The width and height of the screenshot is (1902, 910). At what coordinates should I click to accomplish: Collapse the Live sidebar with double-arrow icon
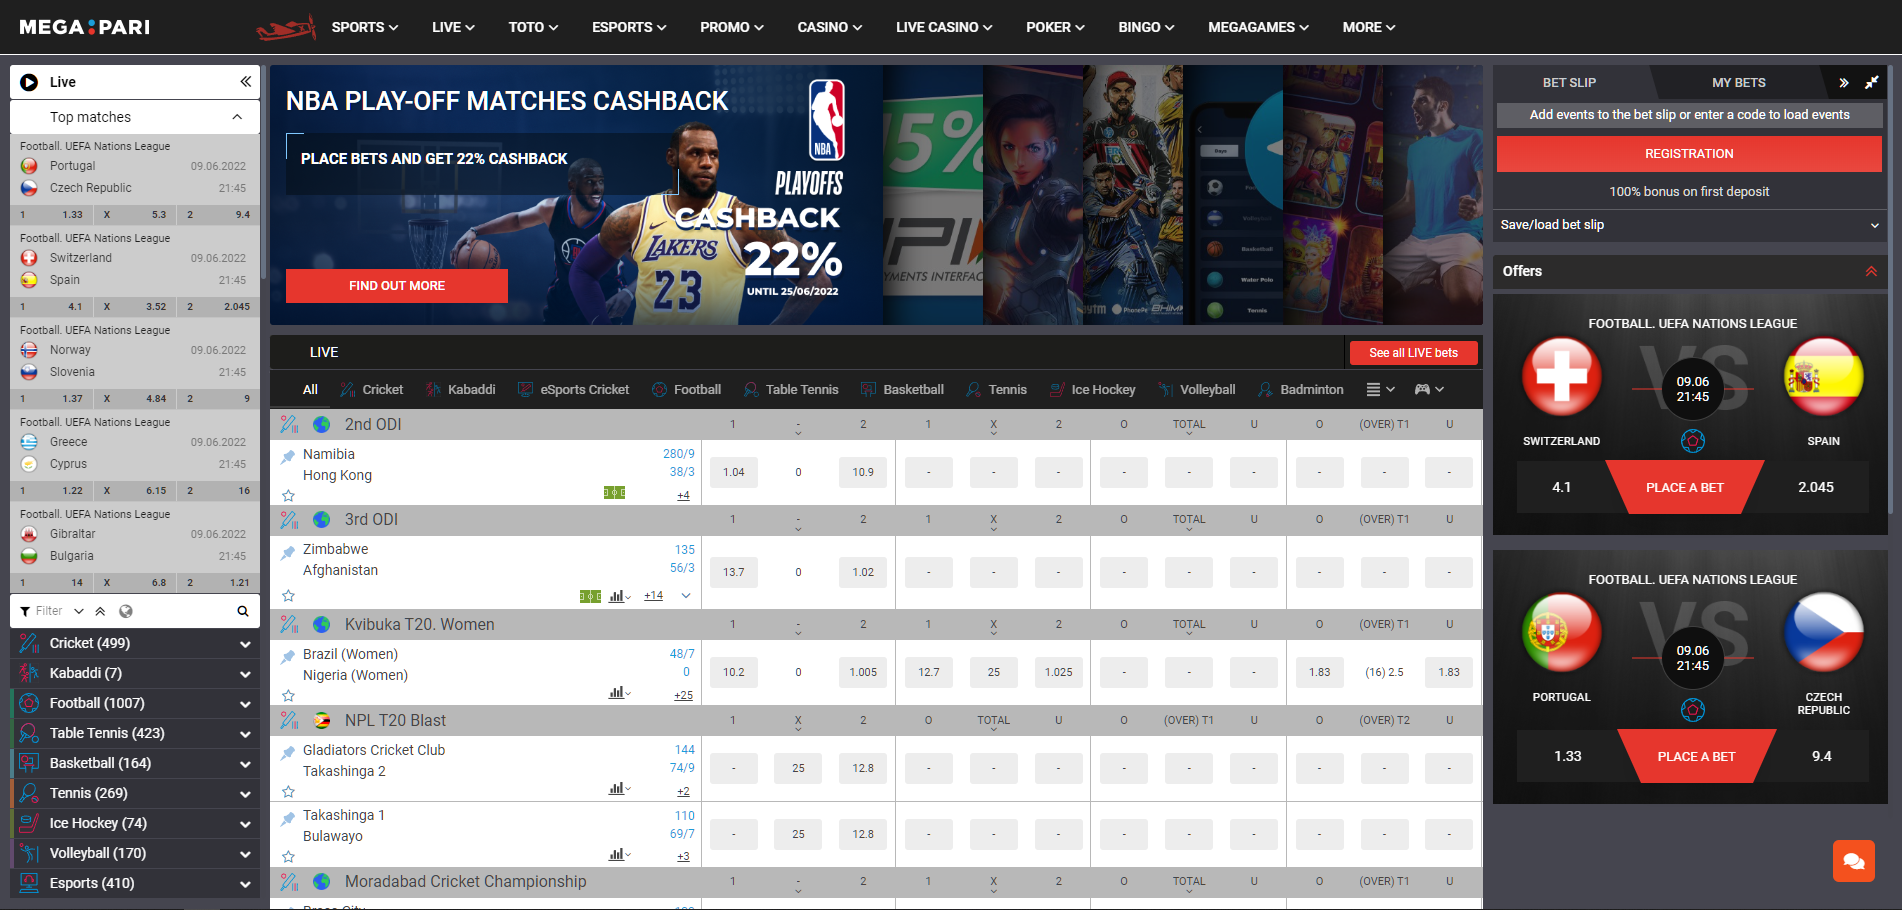tap(245, 82)
